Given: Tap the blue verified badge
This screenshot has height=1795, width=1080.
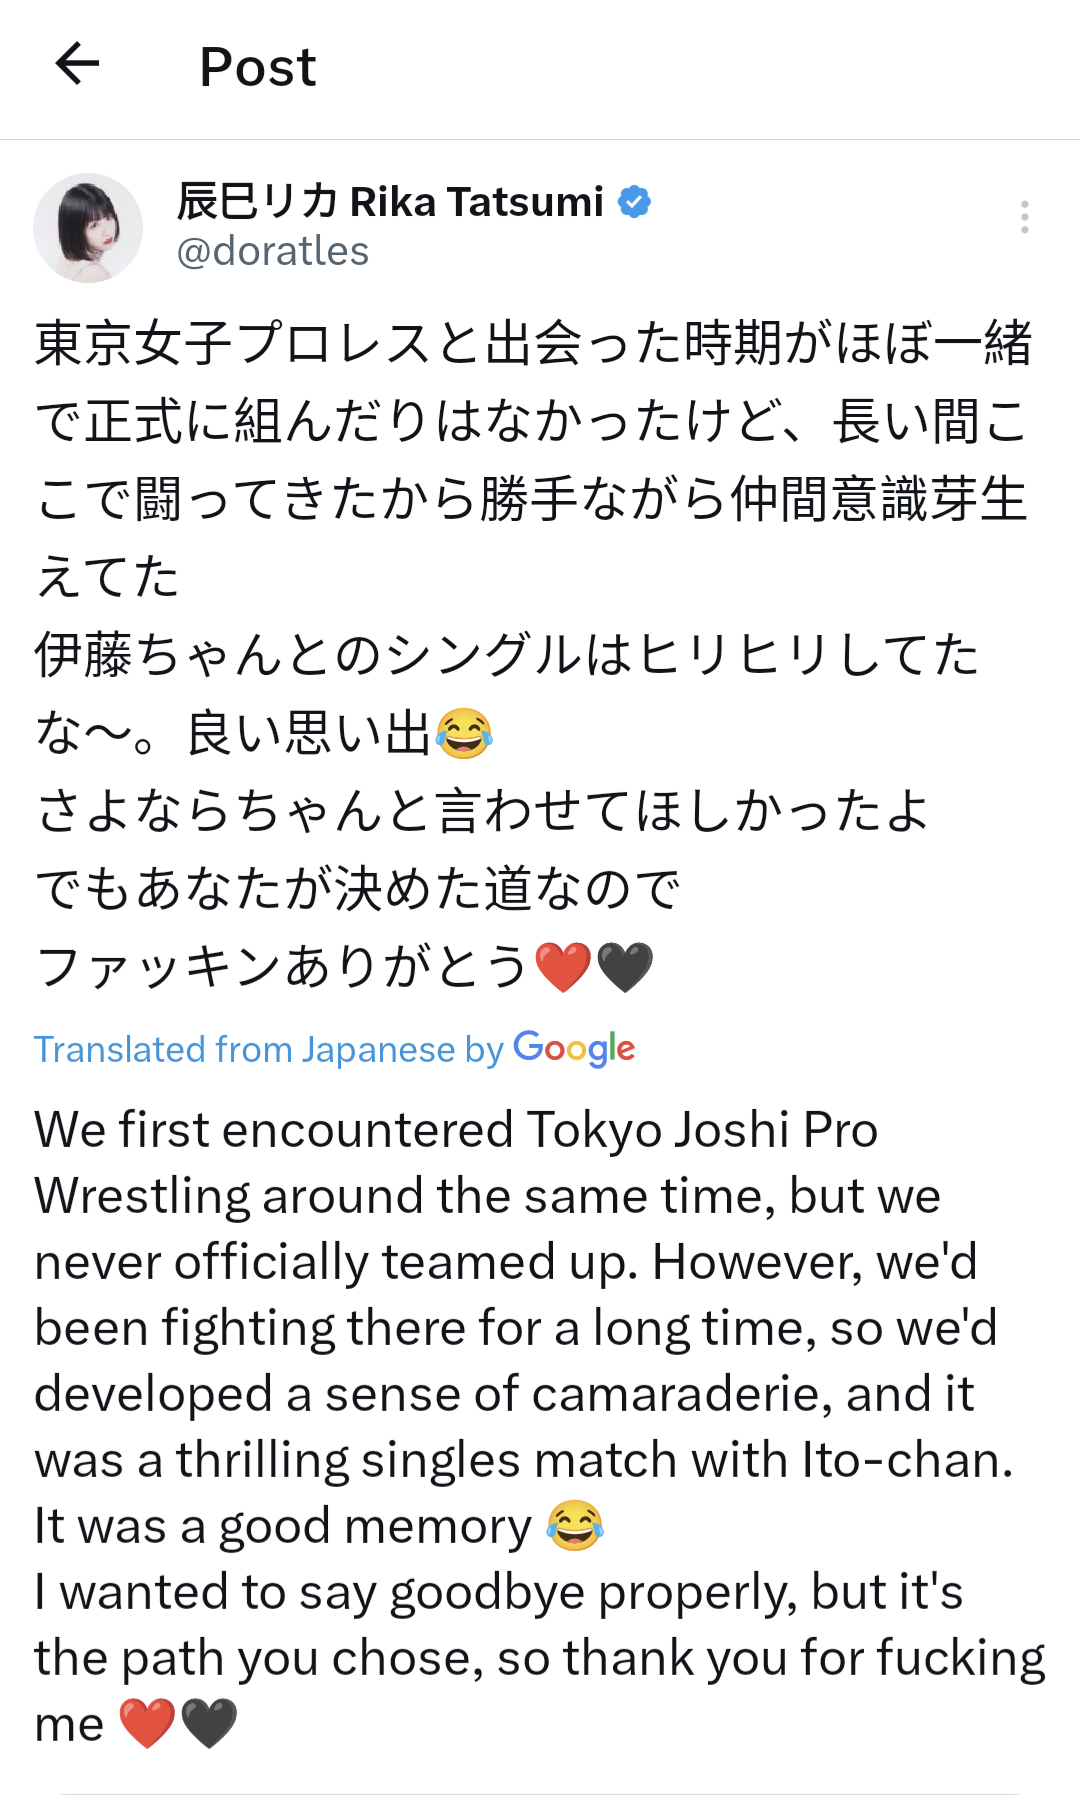Looking at the screenshot, I should [635, 202].
